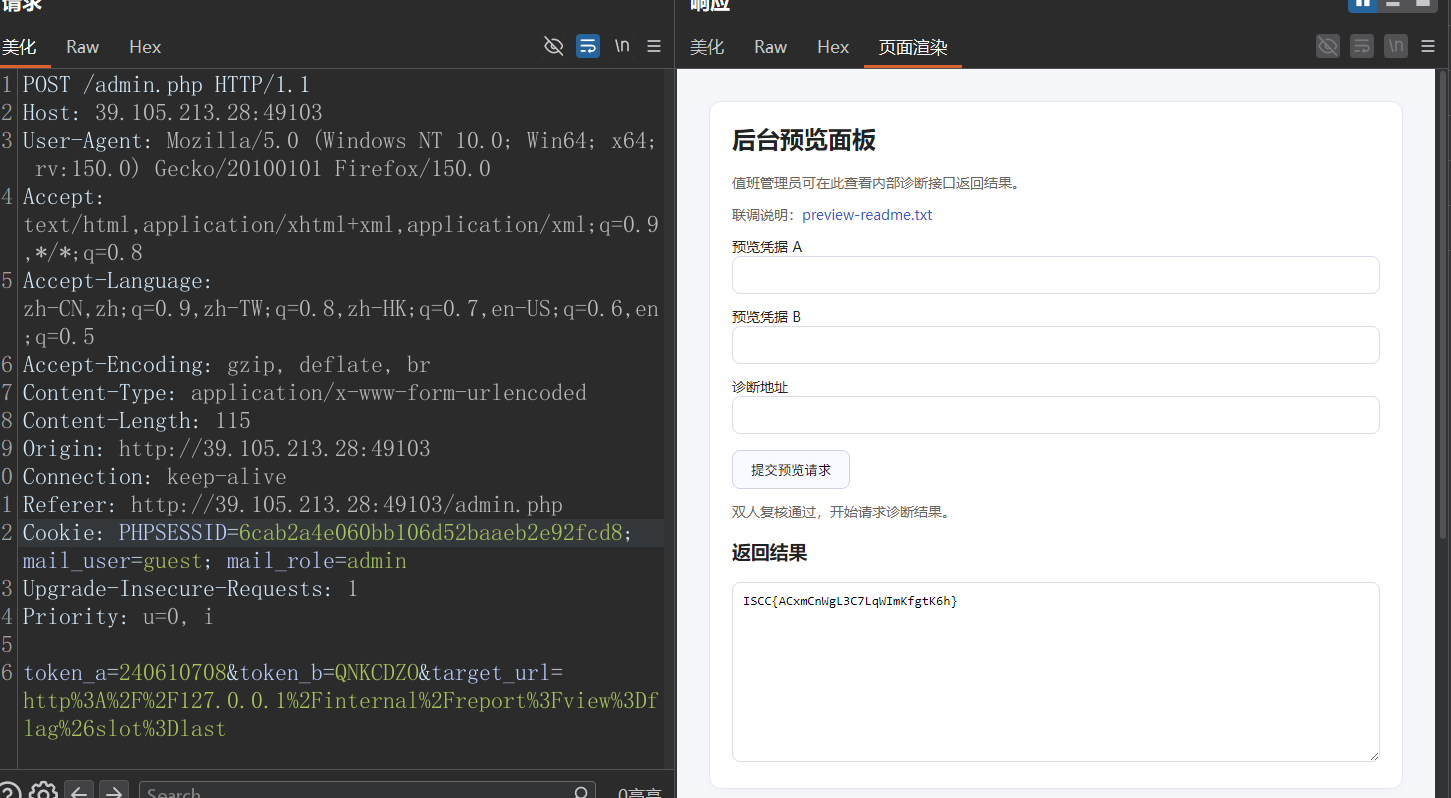Click the Connection: keep-alive line
1451x798 pixels.
(154, 476)
